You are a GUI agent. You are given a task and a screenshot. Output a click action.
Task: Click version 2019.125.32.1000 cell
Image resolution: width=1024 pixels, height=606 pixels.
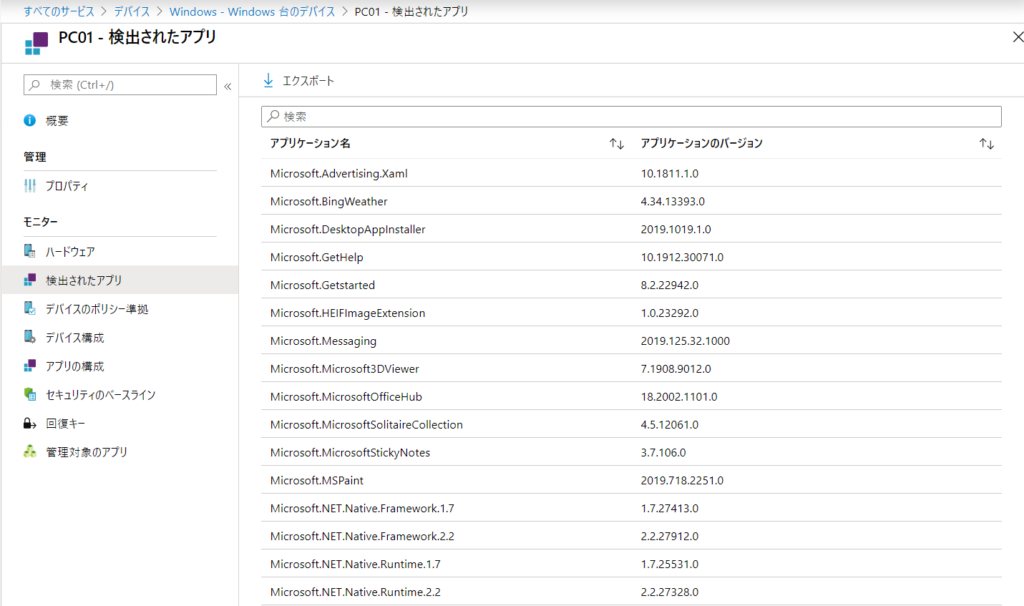685,341
